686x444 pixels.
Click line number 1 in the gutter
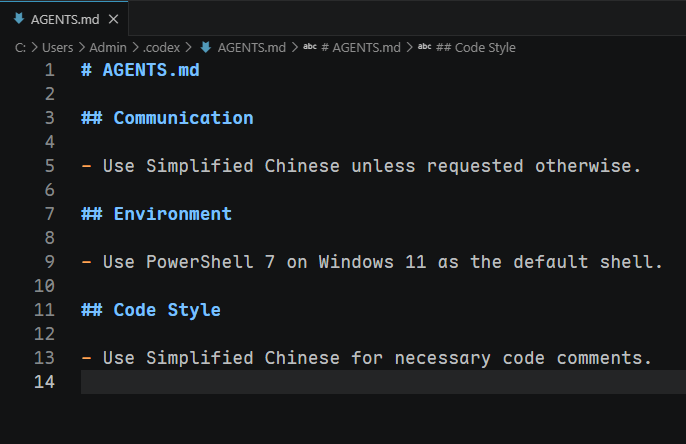point(49,70)
